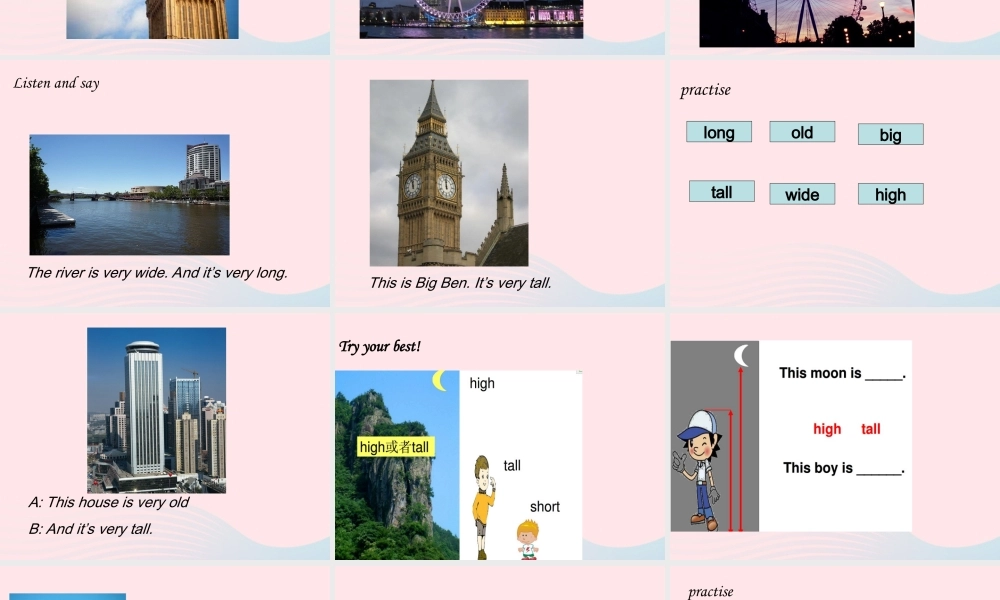Click the short cartoon boy figure
This screenshot has width=1000, height=600.
[528, 539]
